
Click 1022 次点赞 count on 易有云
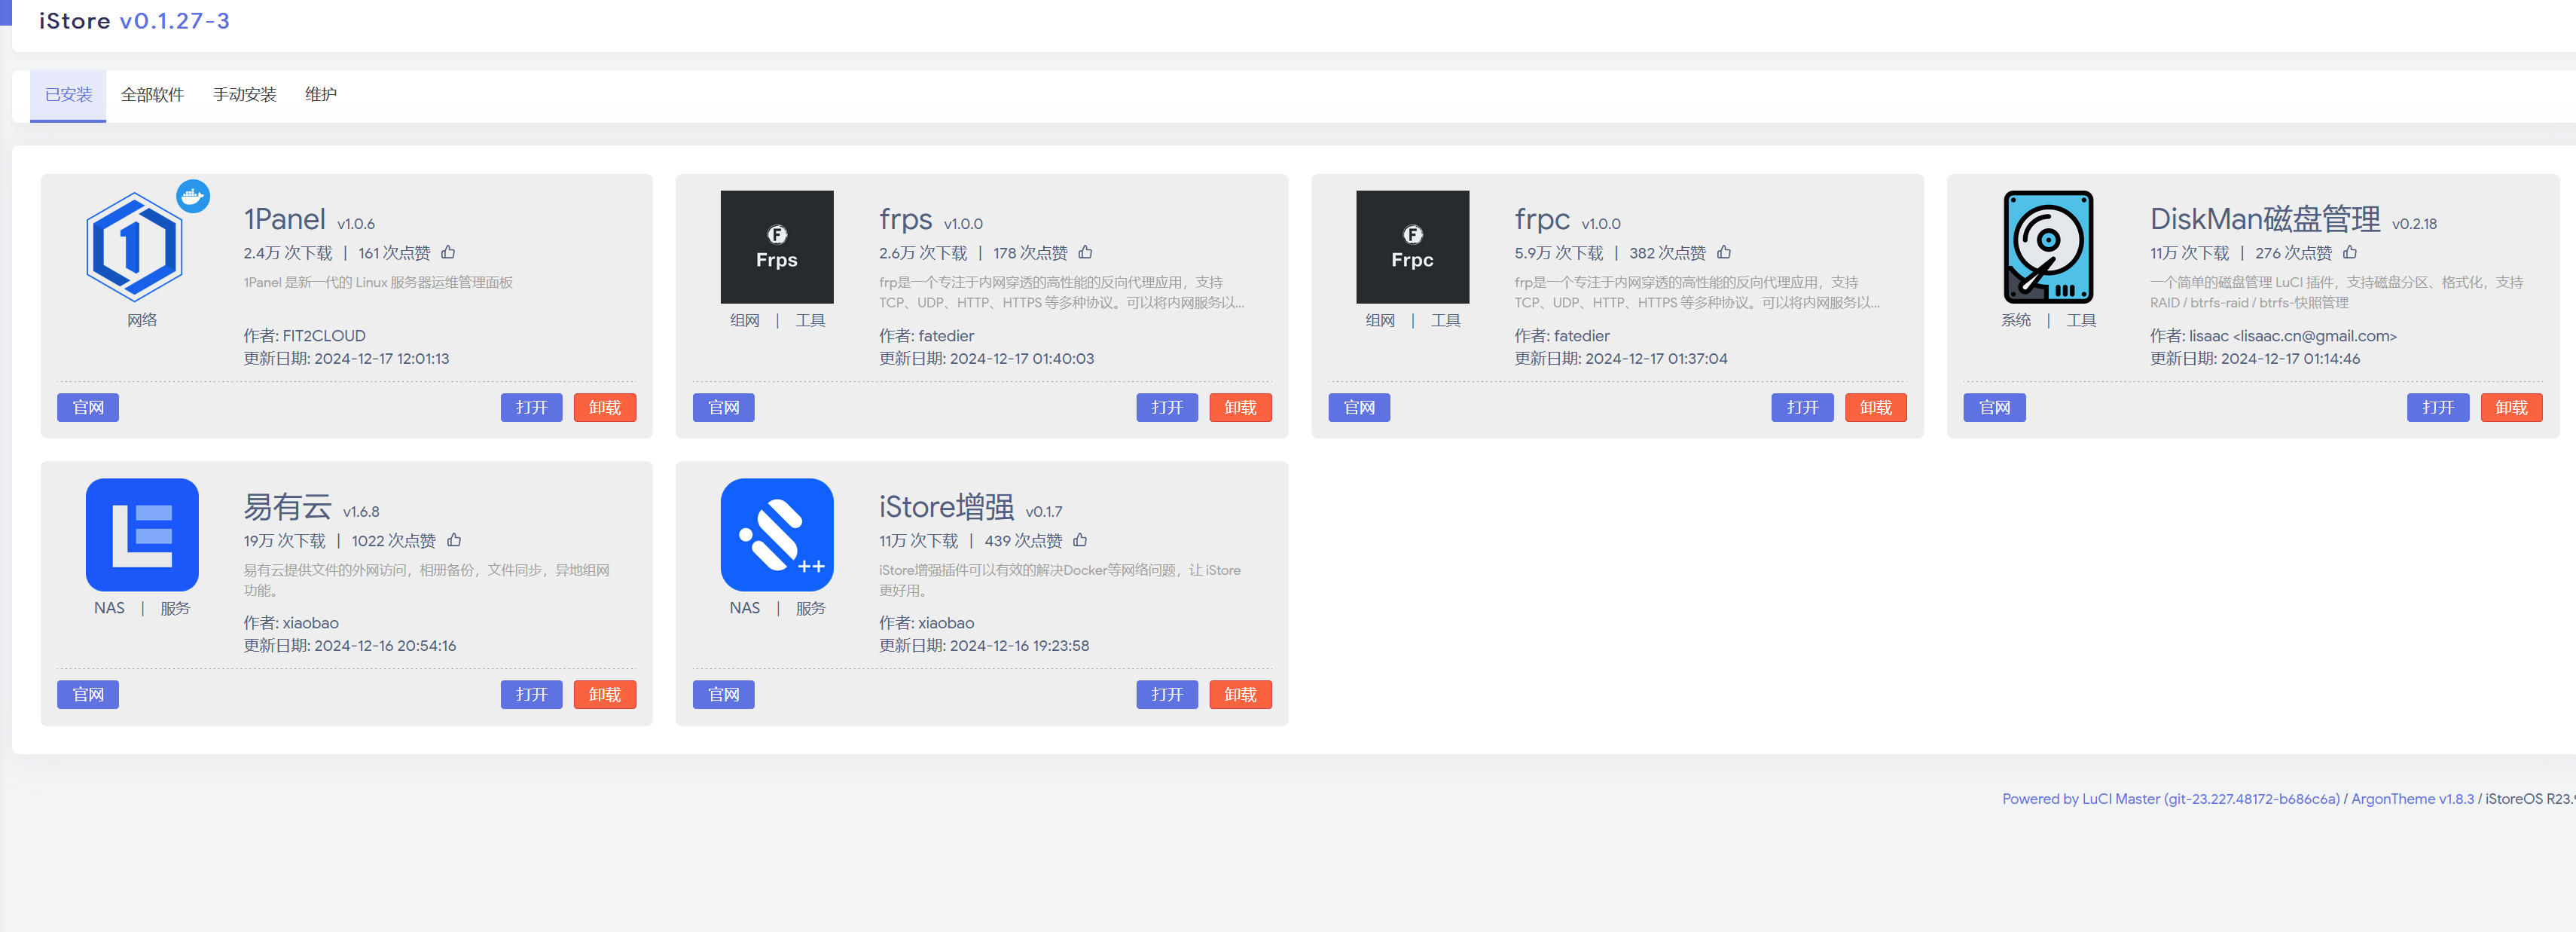click(393, 540)
